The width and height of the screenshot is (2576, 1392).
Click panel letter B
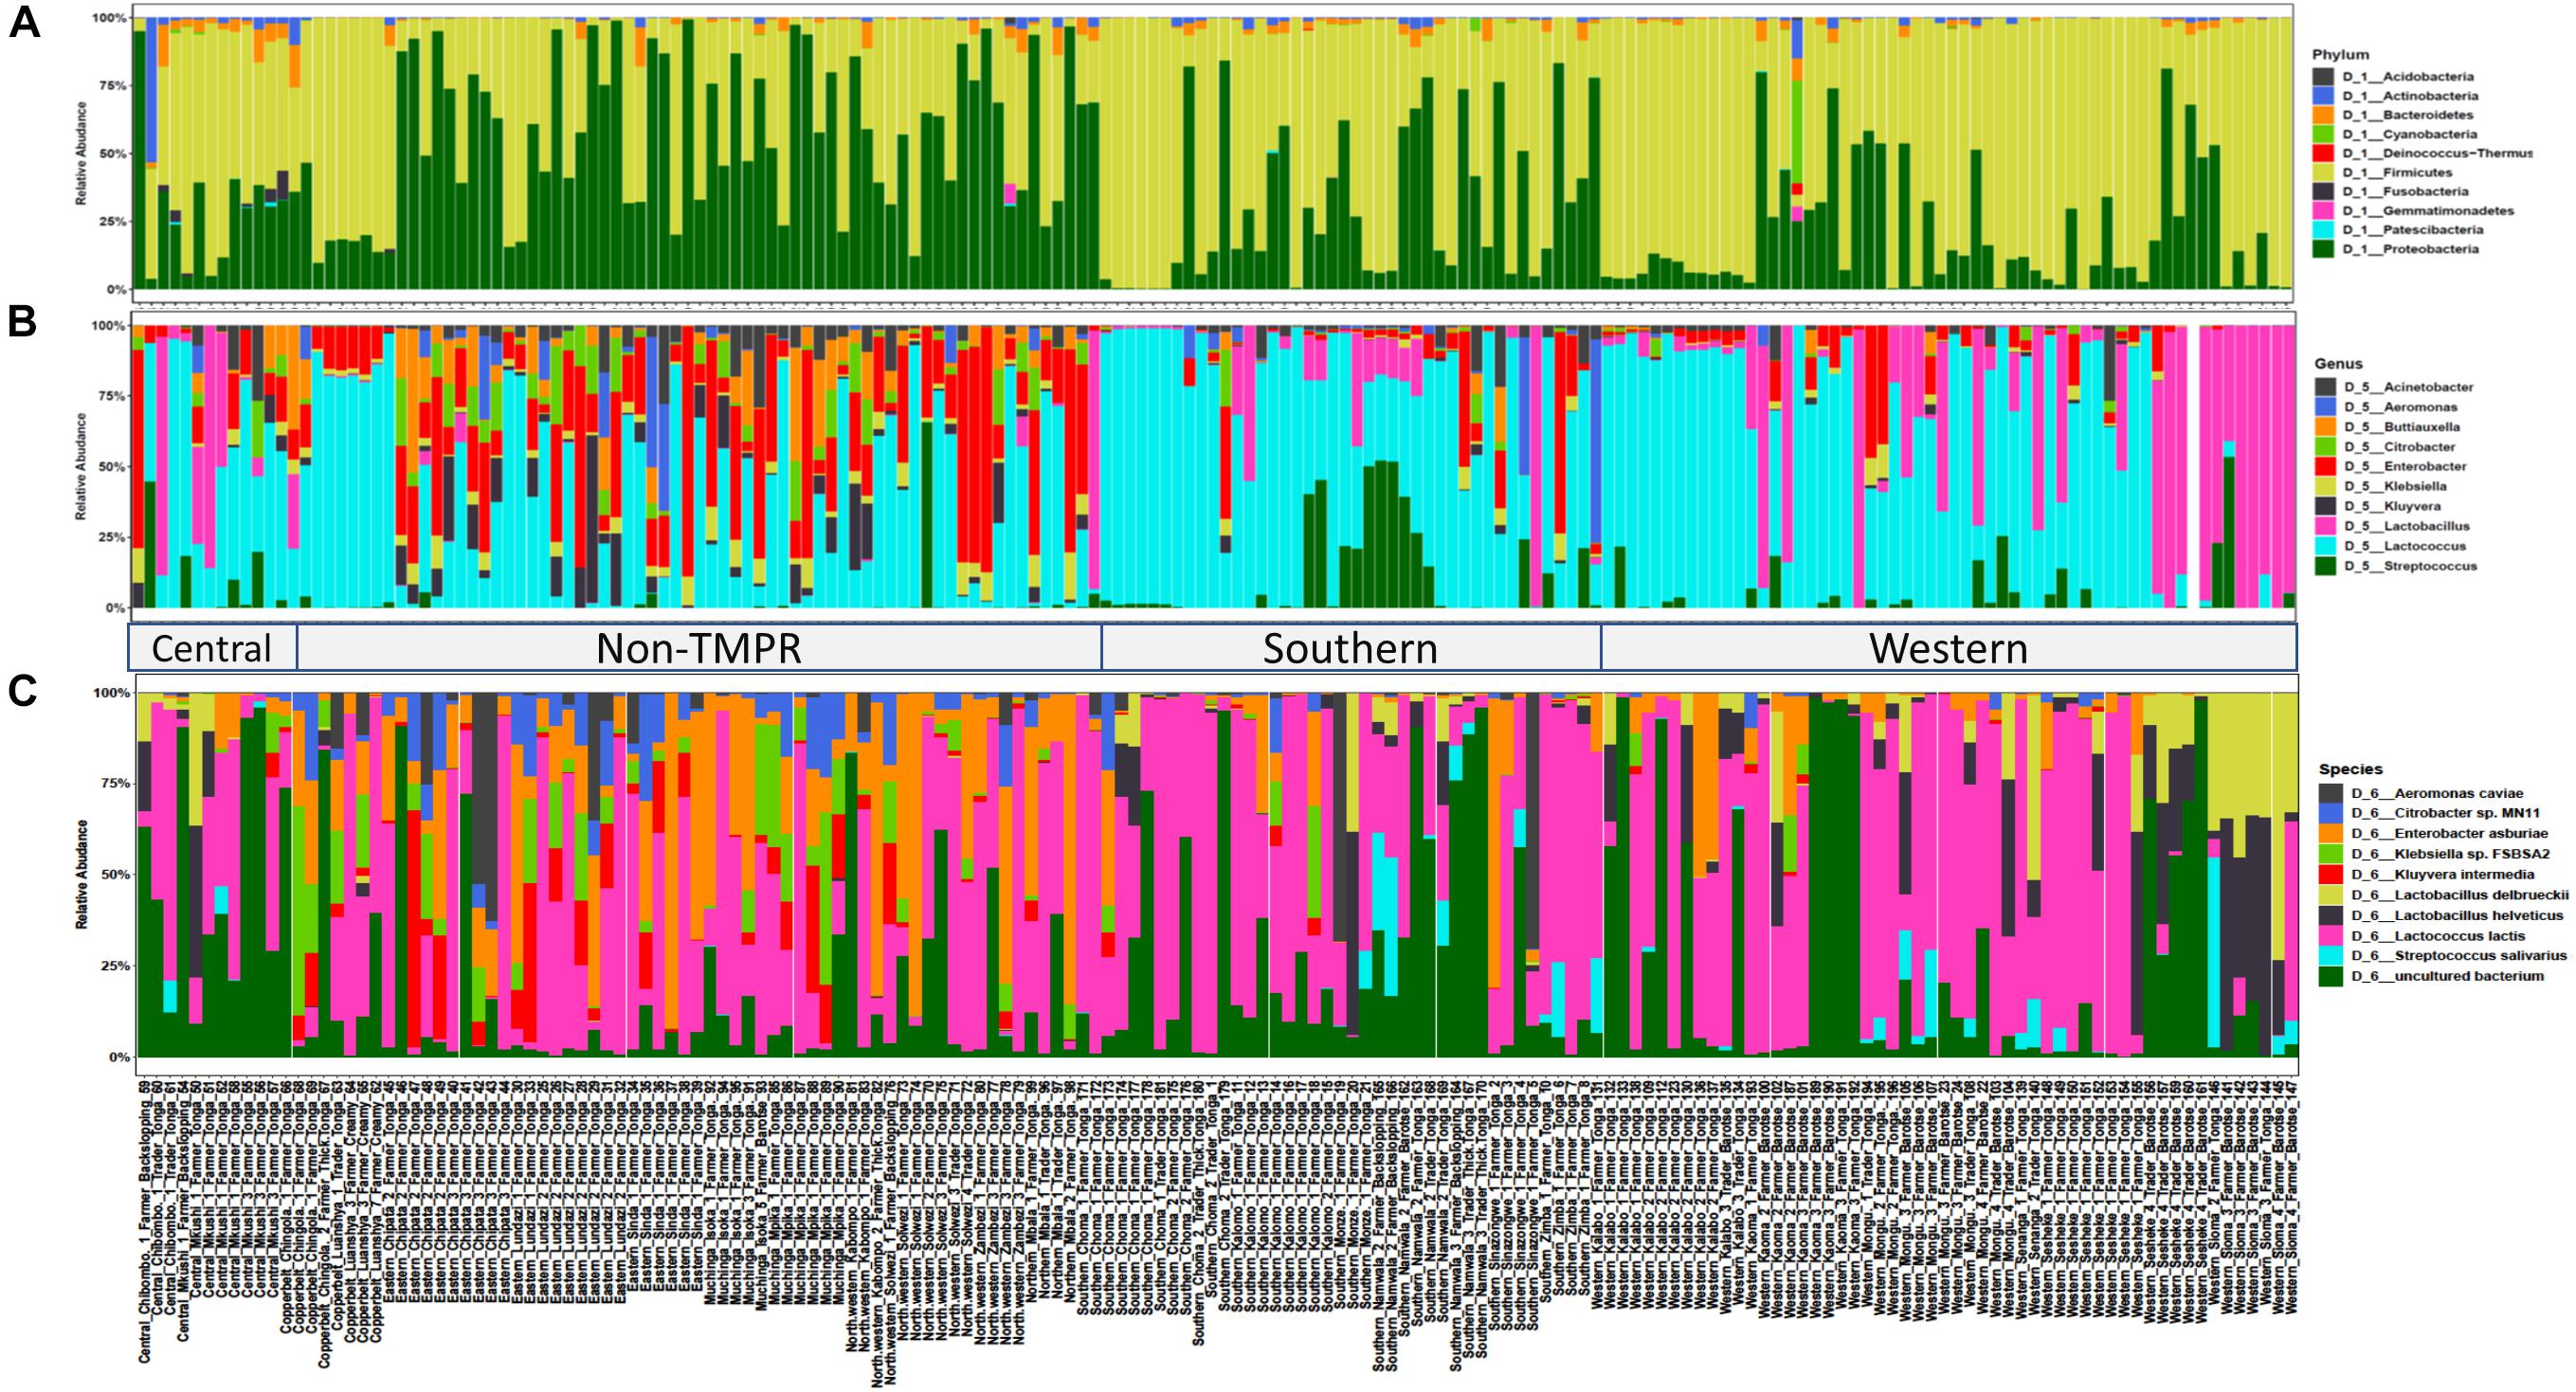[x=22, y=321]
